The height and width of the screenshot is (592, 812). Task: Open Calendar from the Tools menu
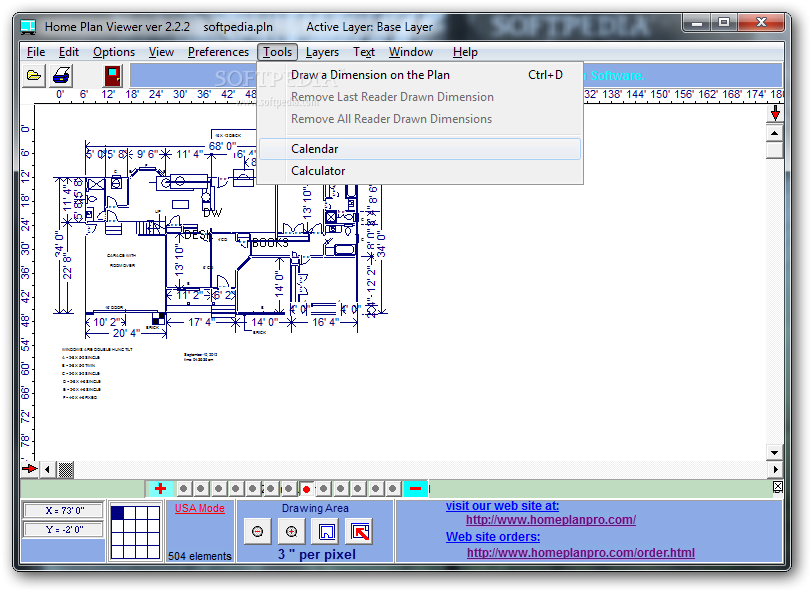(420, 149)
